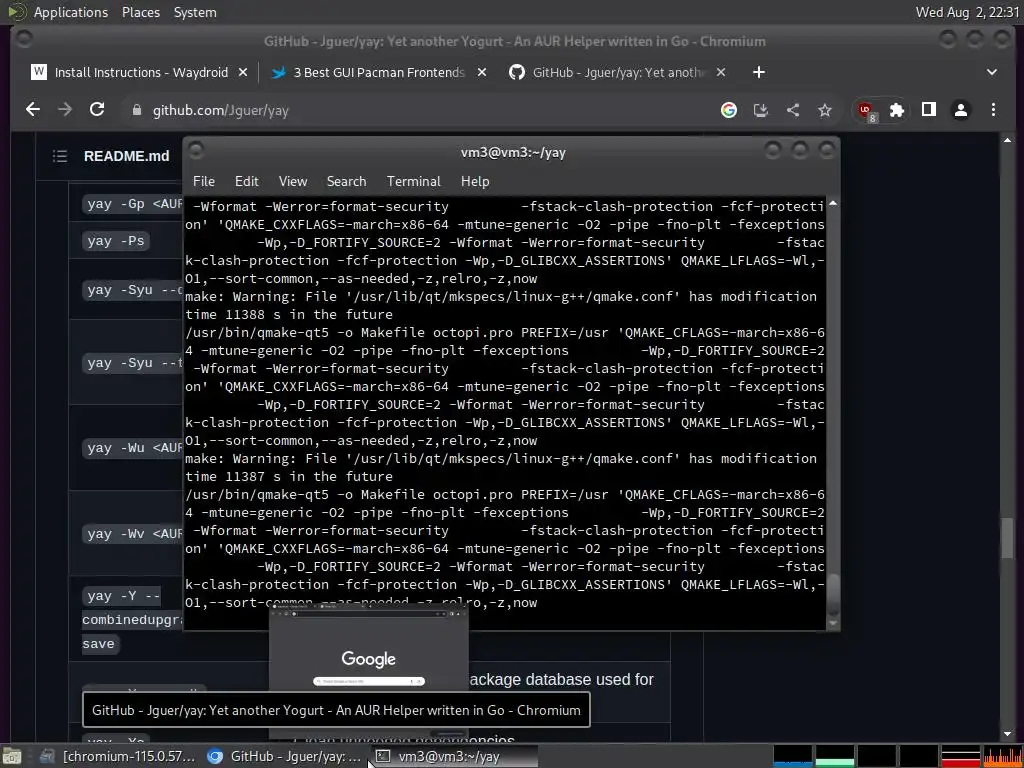
Task: Click the terminal window menu button at title bar left
Action: 196,151
